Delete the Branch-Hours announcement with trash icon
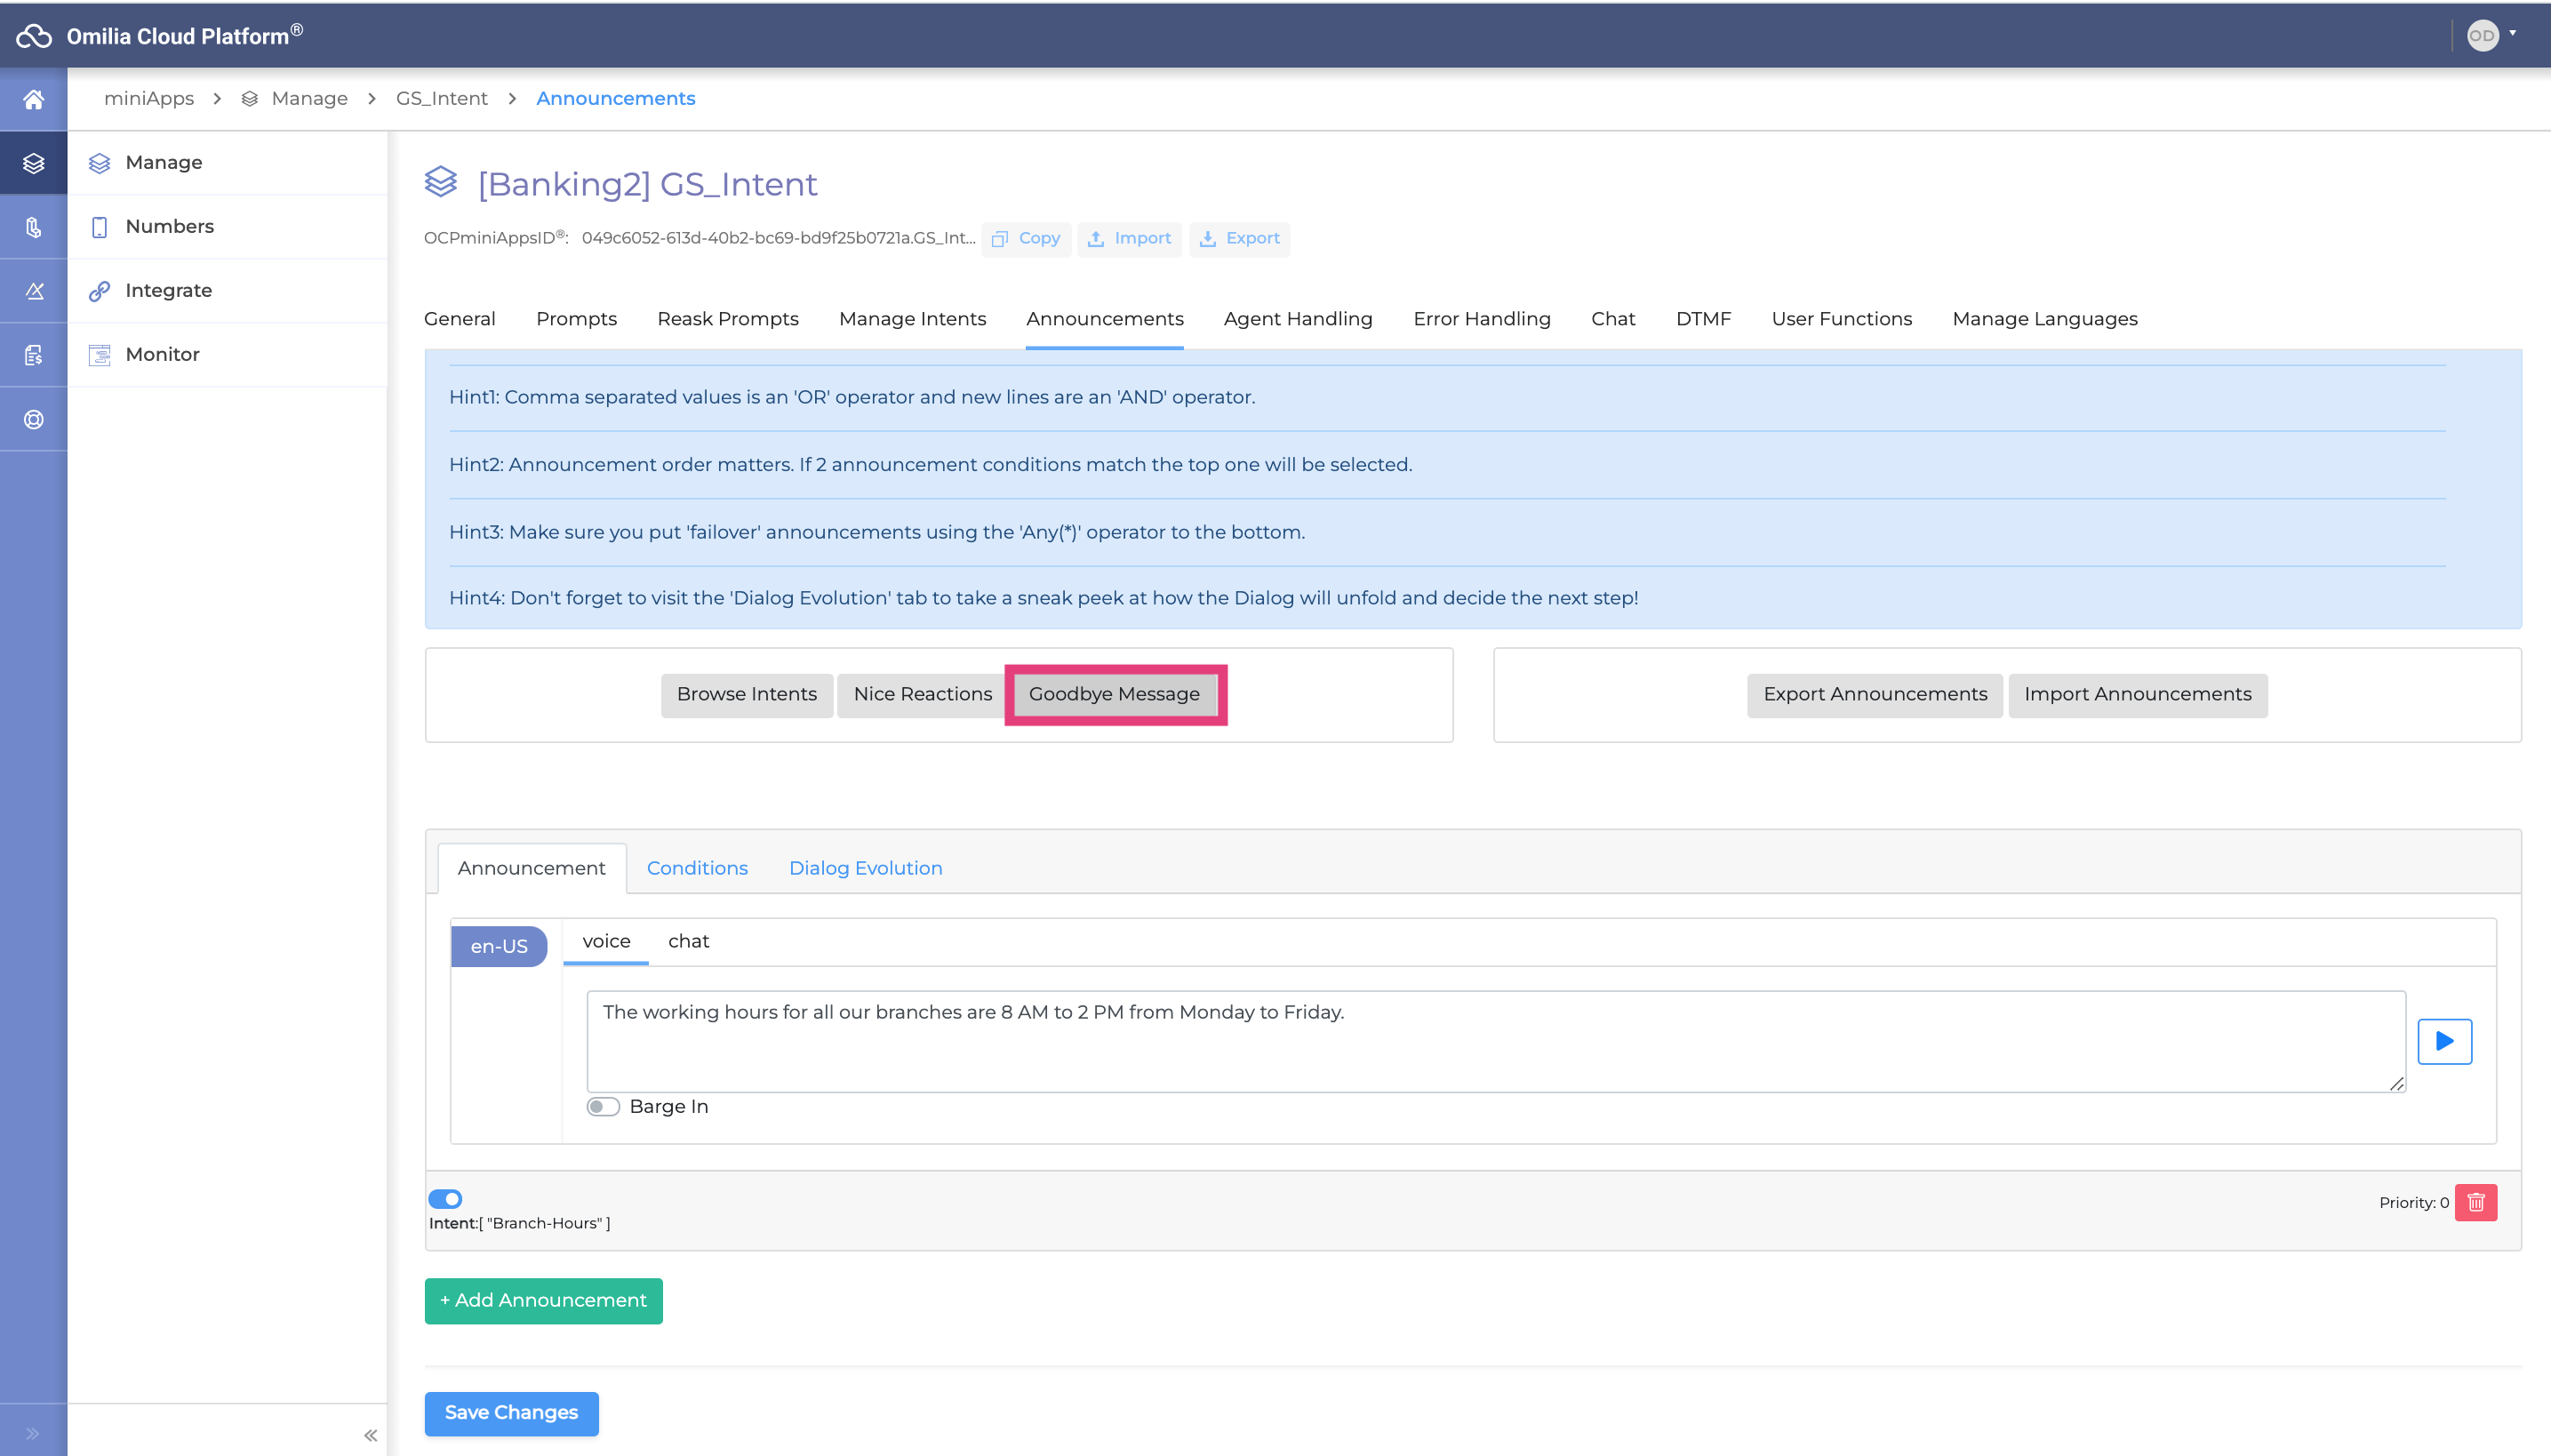Viewport: 2551px width, 1456px height. click(x=2476, y=1202)
